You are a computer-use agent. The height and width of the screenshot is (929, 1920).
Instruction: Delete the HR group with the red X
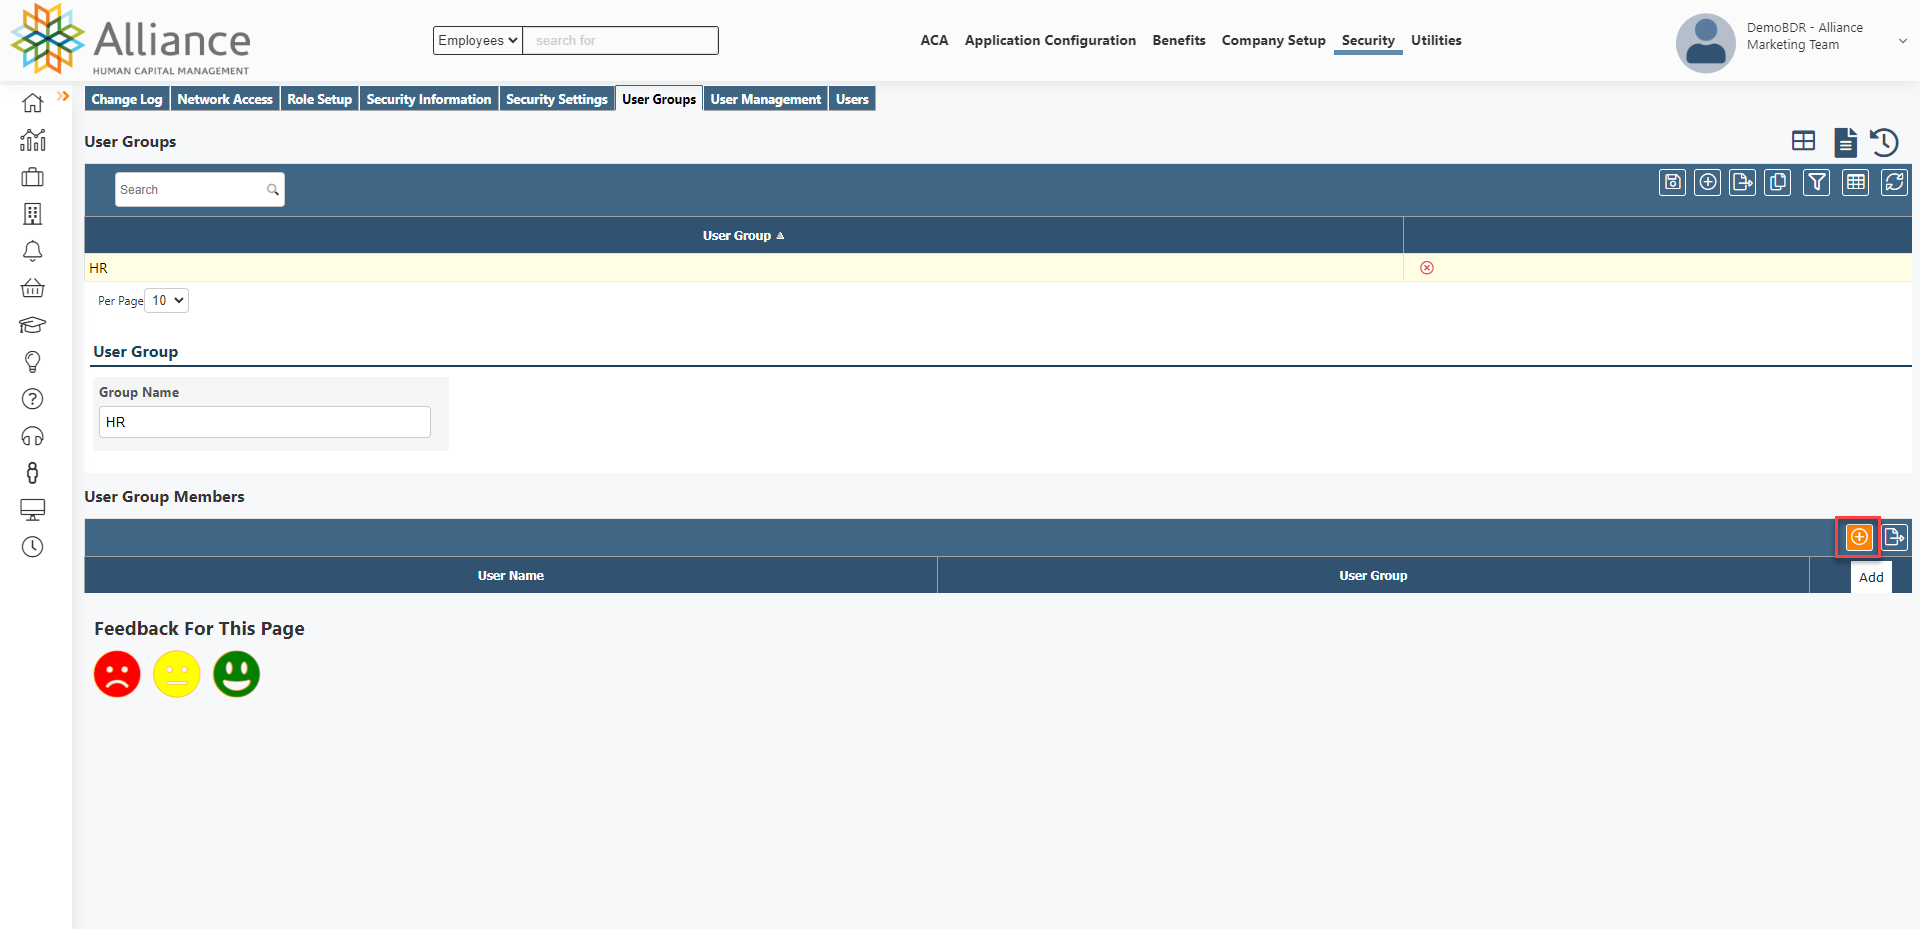click(x=1427, y=268)
